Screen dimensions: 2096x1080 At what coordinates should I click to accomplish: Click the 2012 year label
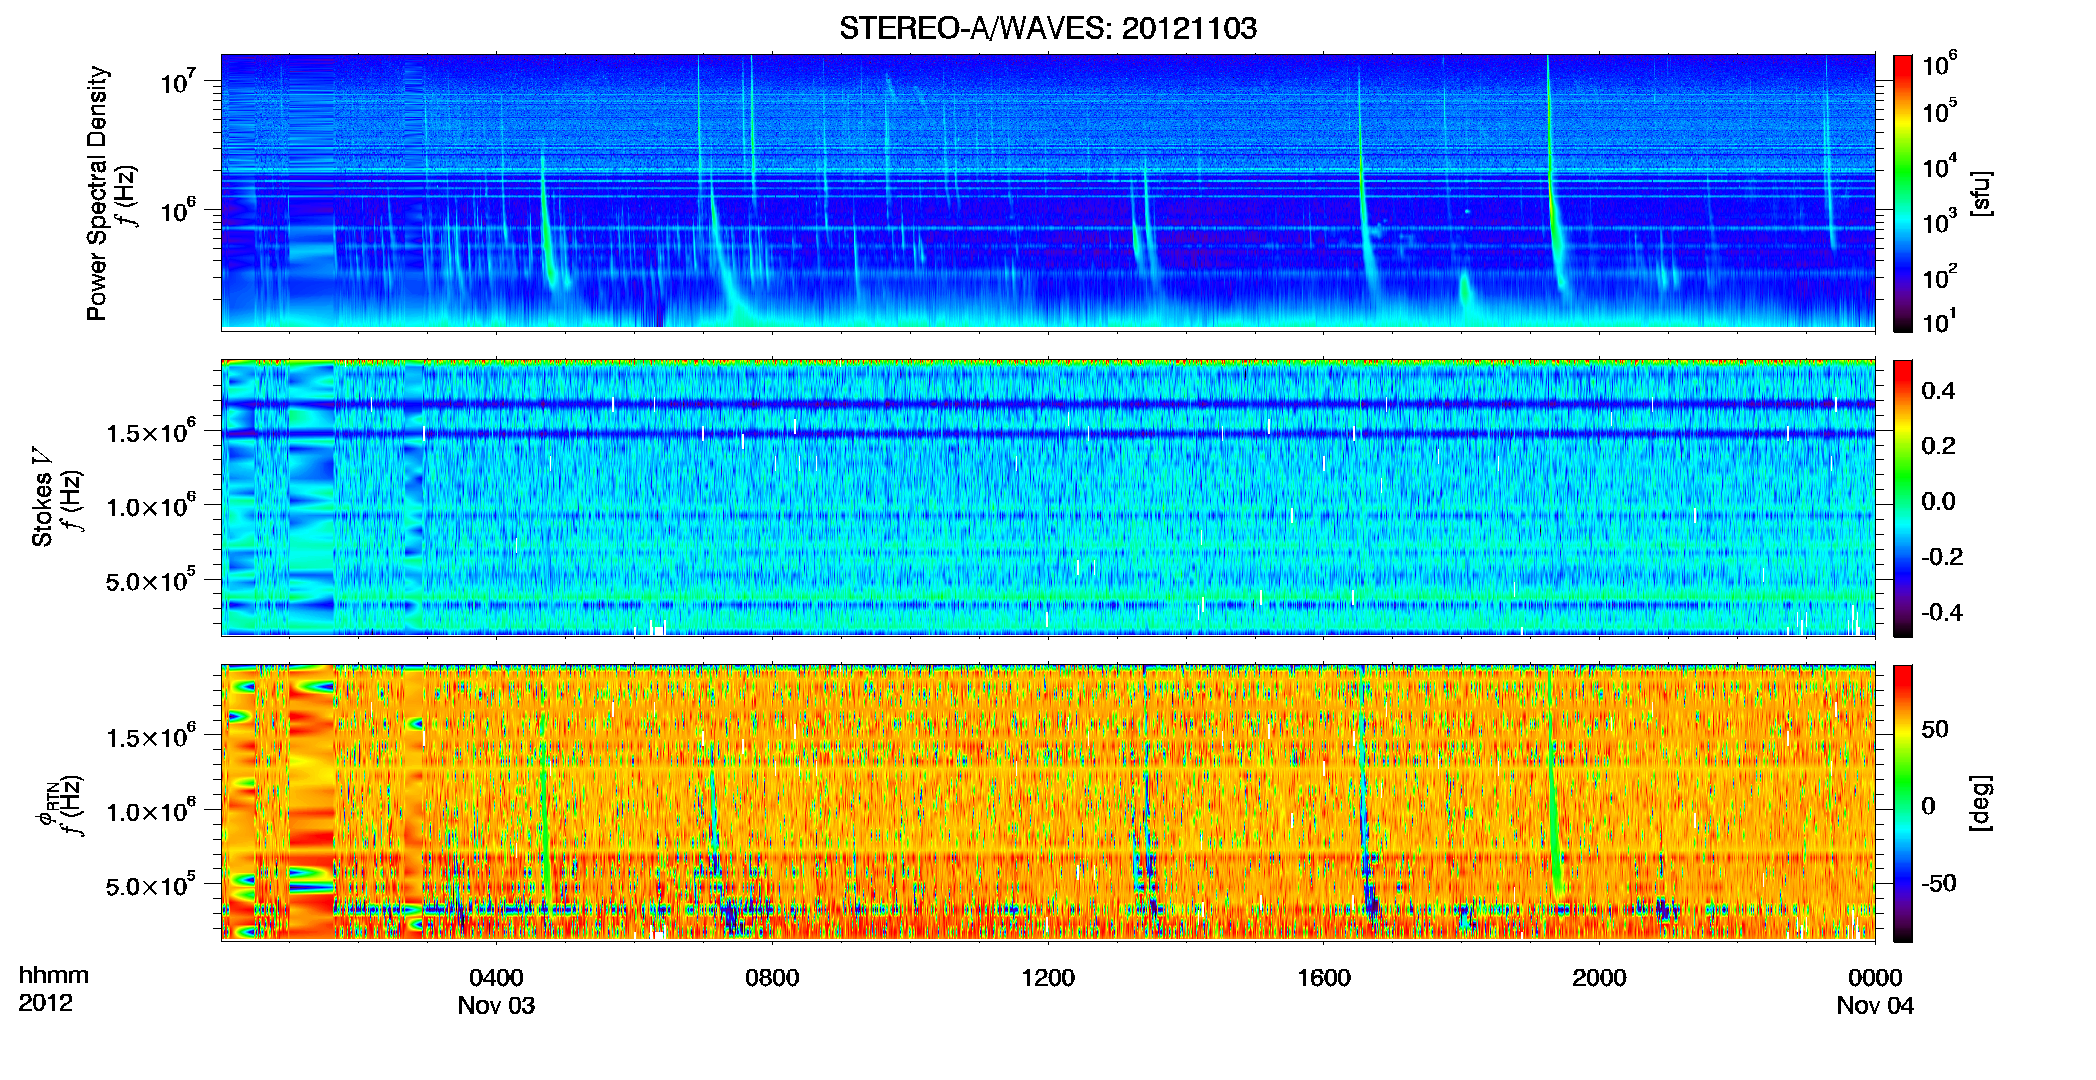point(46,1004)
